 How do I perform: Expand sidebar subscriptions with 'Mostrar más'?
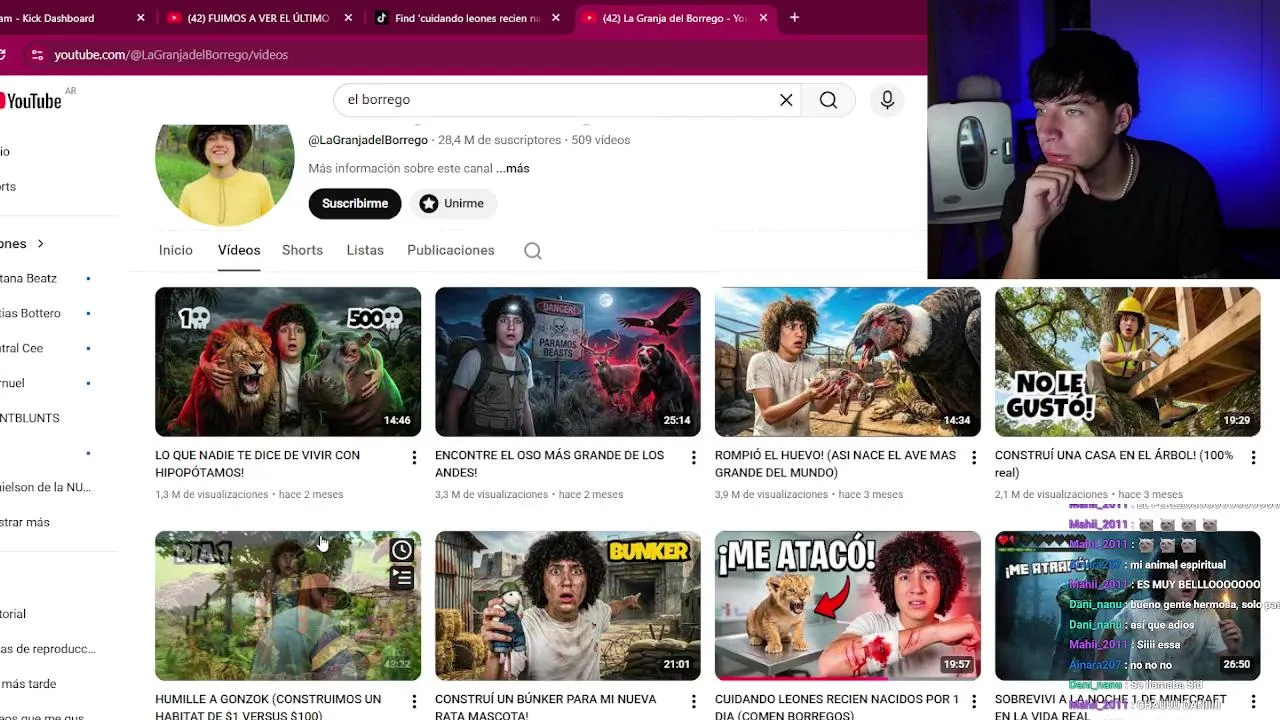25,522
